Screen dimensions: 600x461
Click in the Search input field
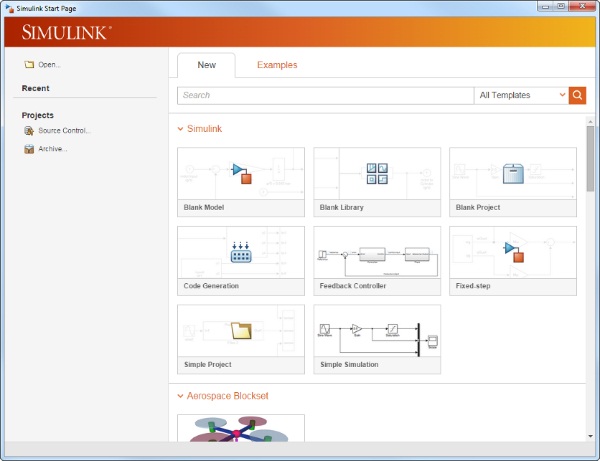[326, 95]
